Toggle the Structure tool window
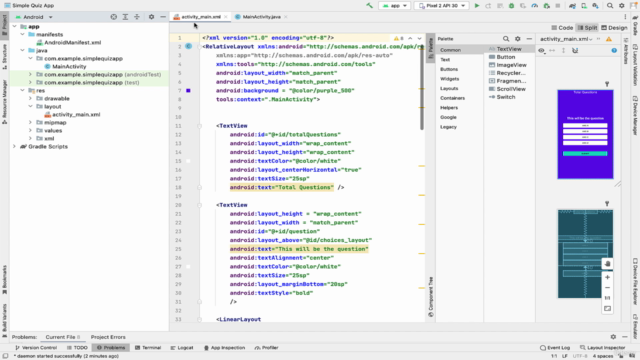The image size is (640, 360). pyautogui.click(x=4, y=57)
